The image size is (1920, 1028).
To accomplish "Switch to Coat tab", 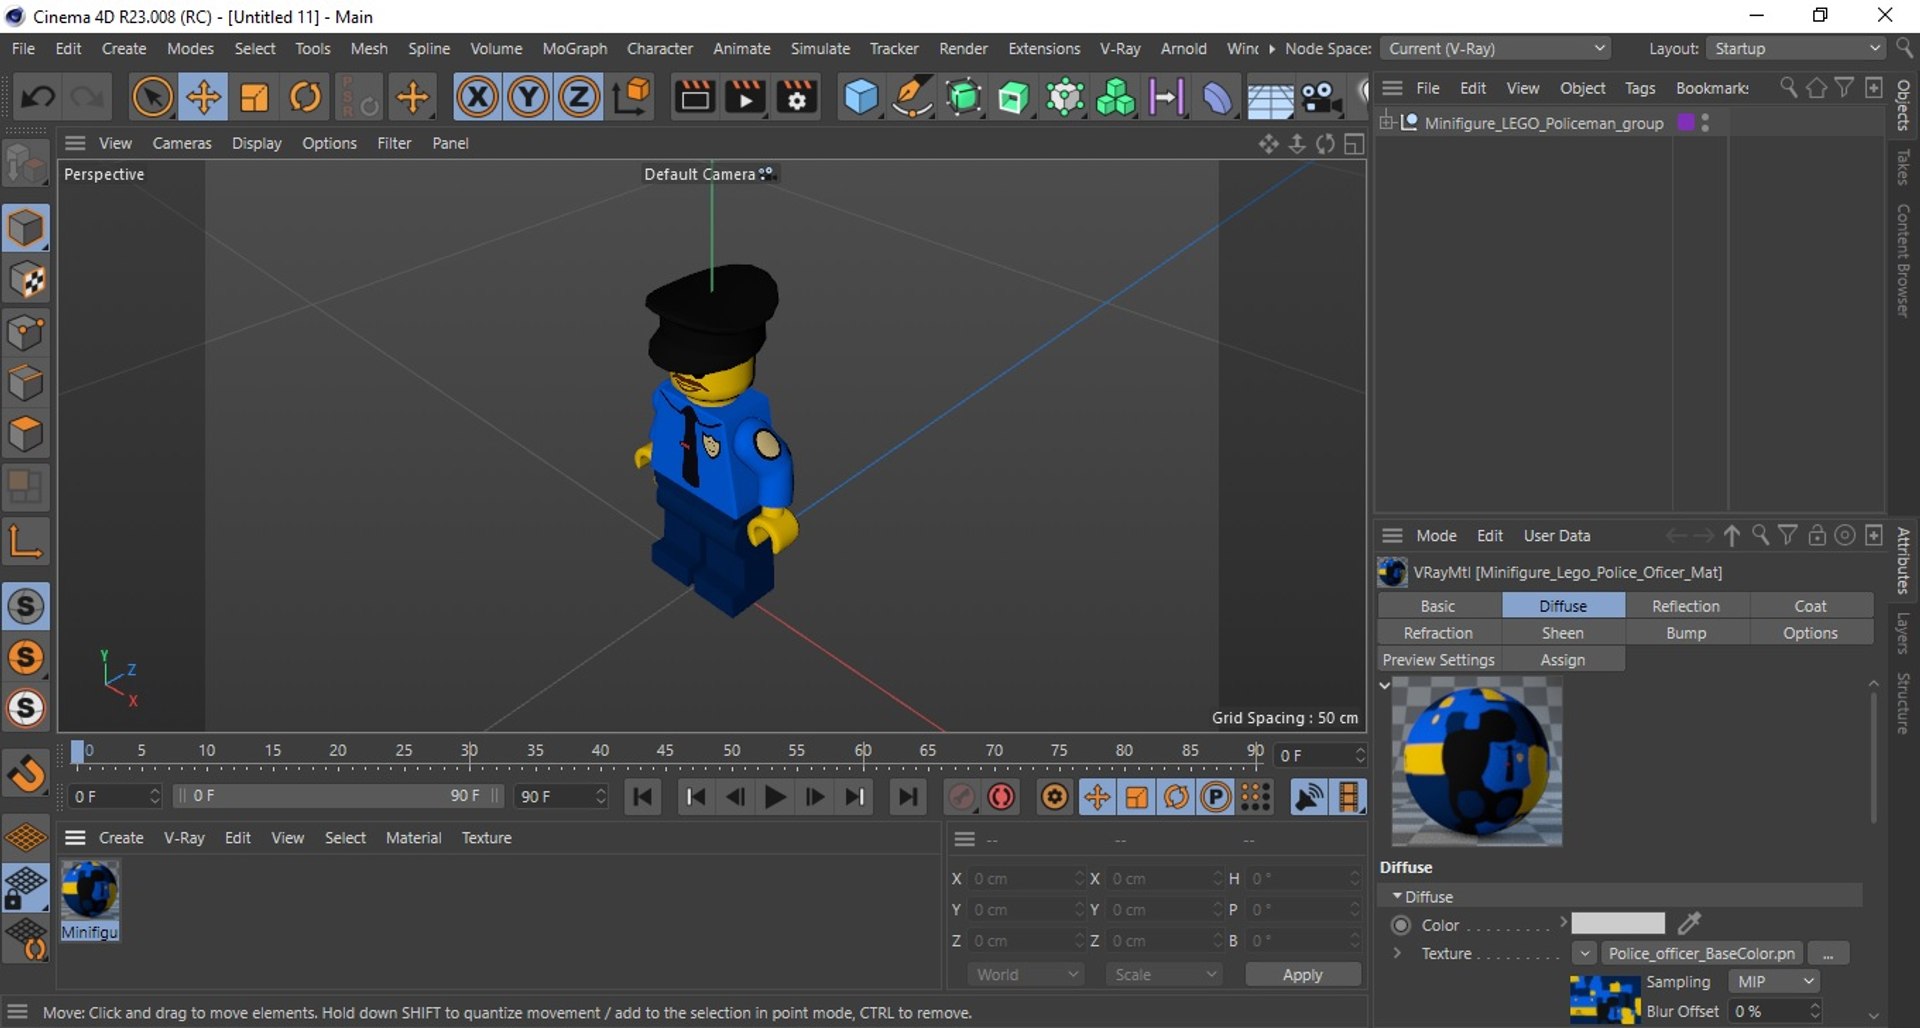I will (1810, 606).
